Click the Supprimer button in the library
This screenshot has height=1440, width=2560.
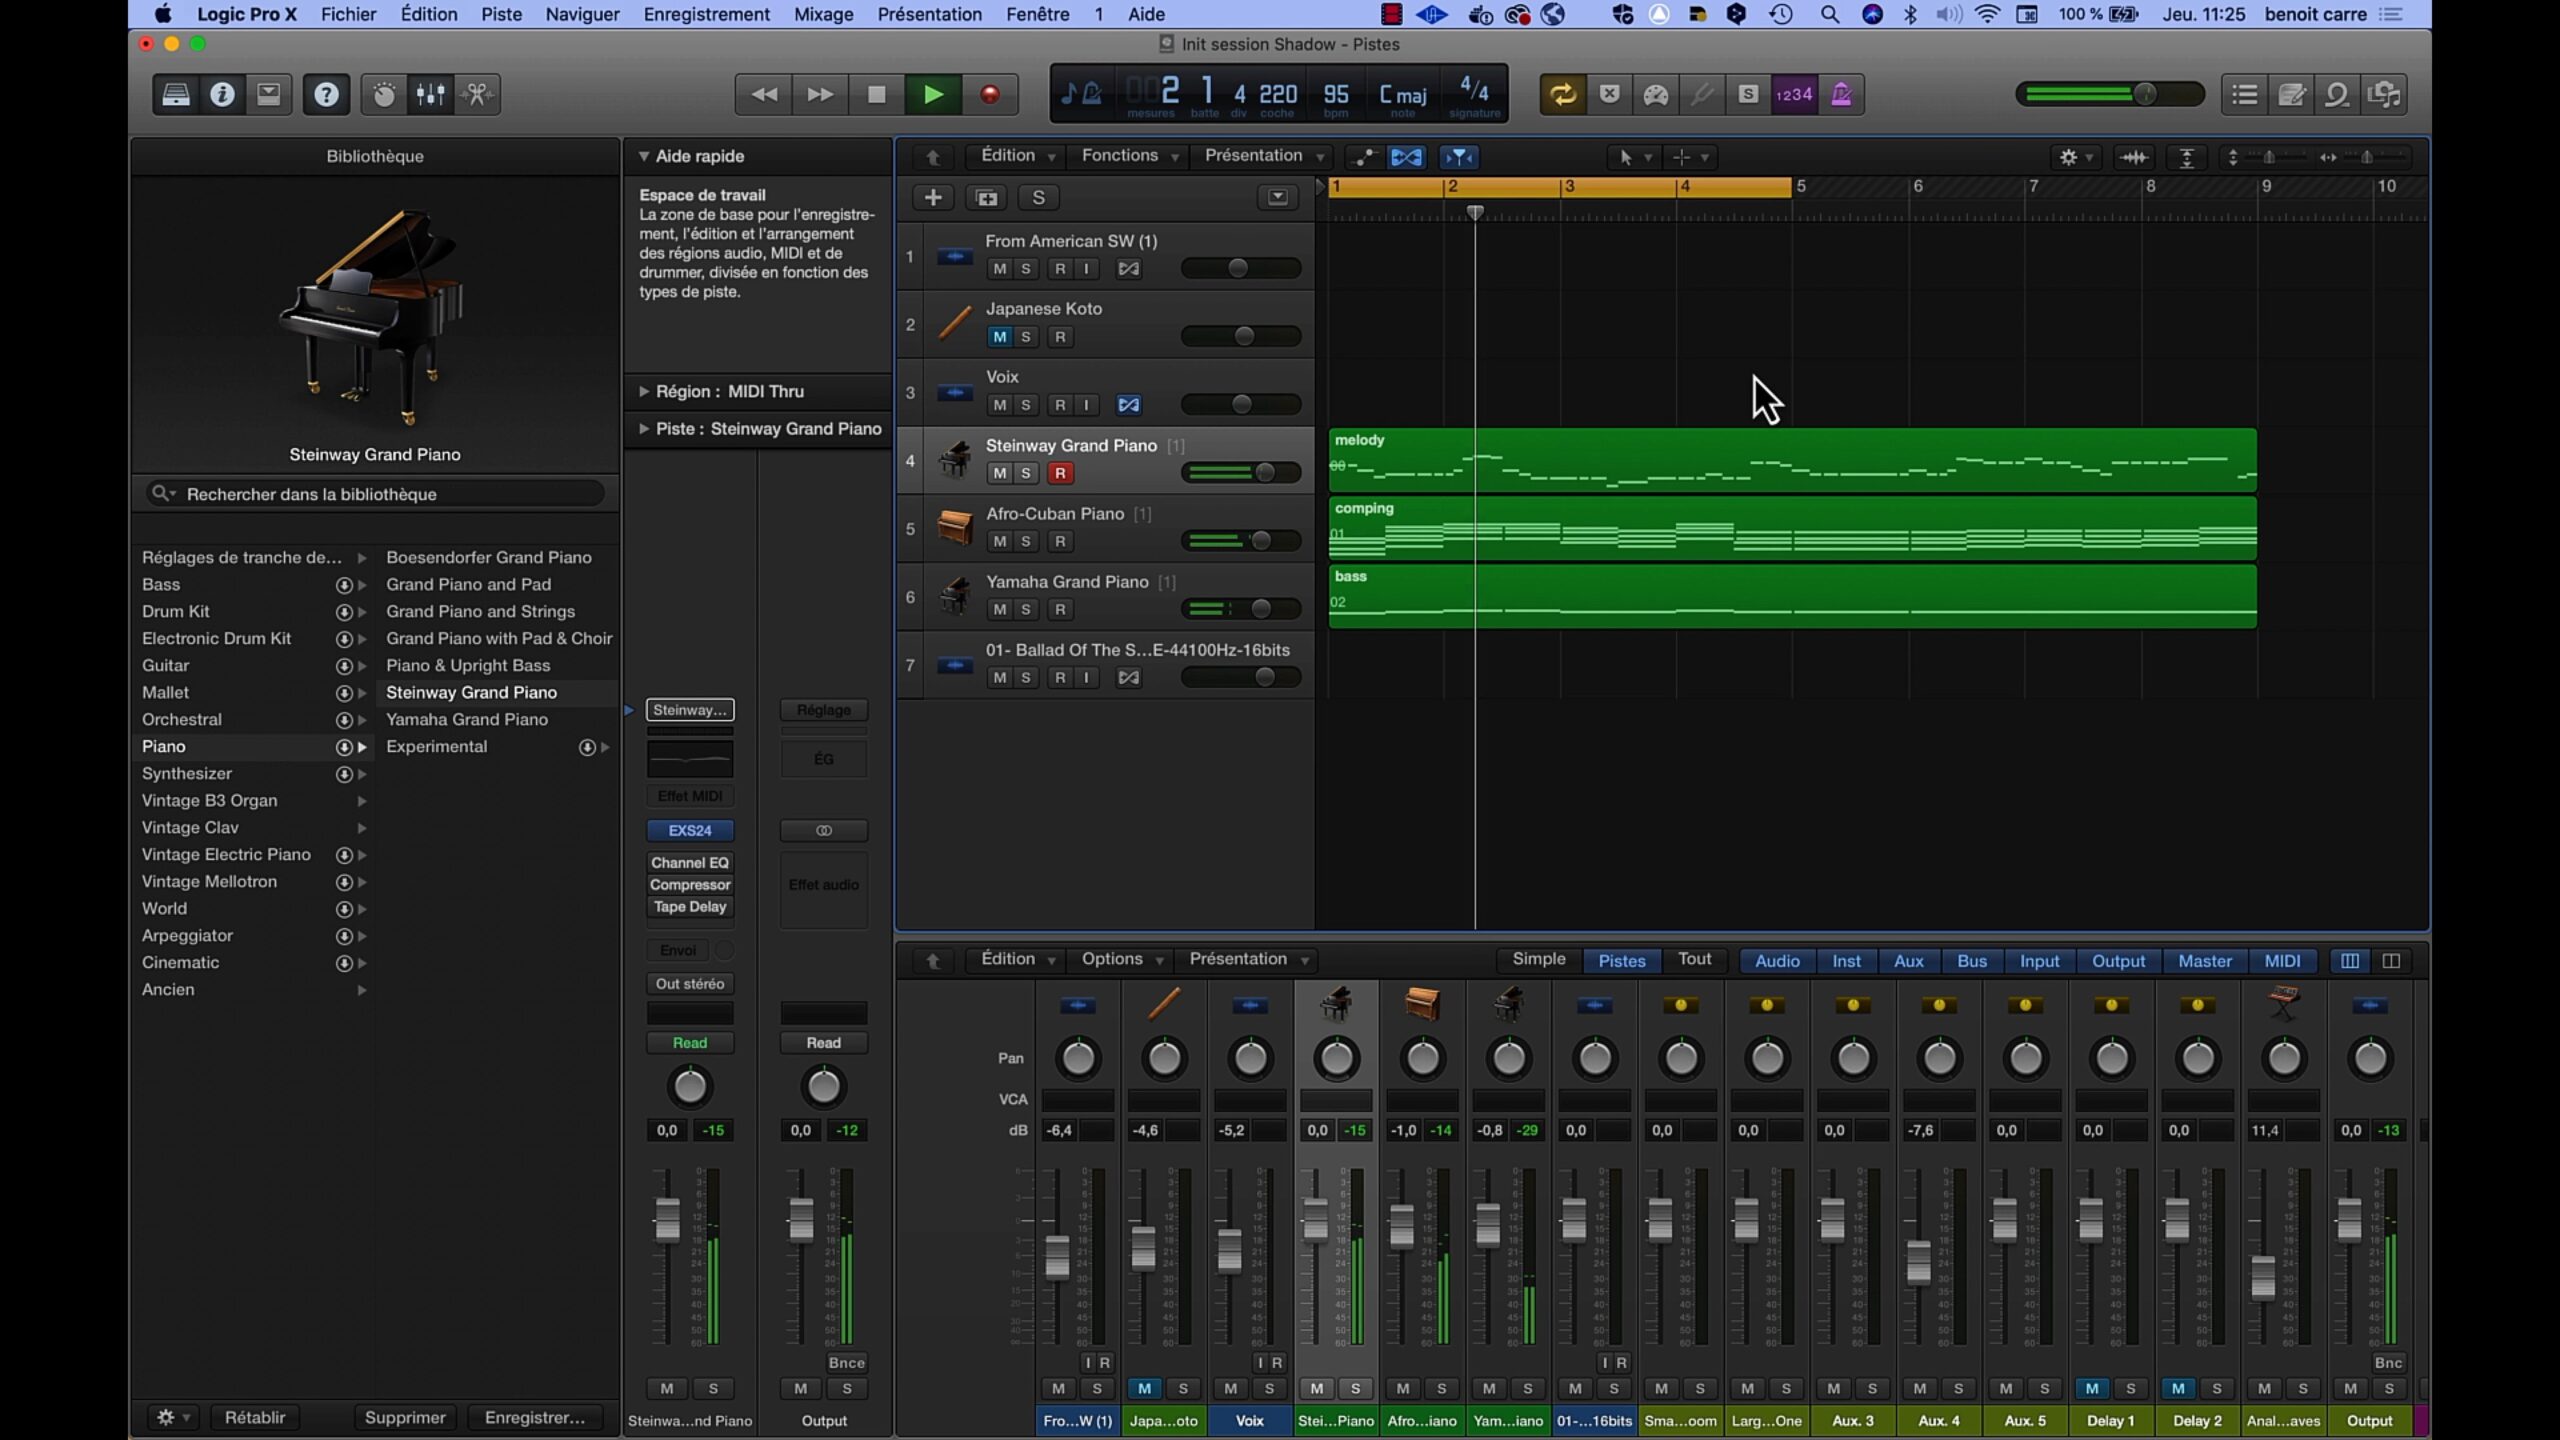point(405,1417)
